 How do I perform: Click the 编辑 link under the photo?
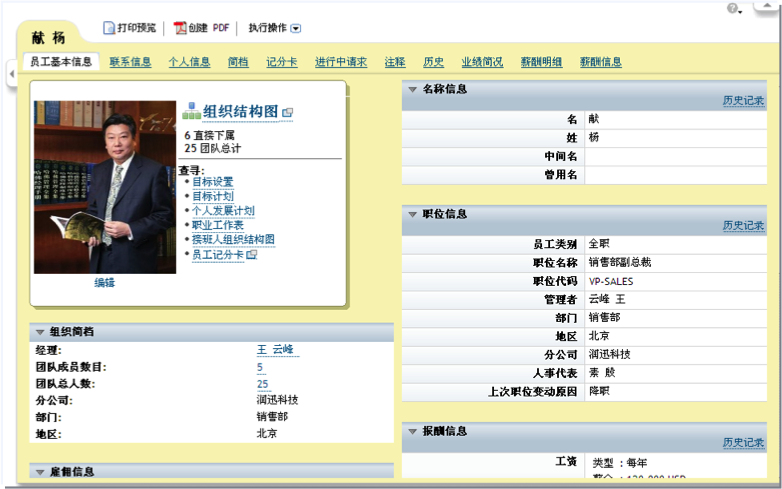pyautogui.click(x=105, y=283)
